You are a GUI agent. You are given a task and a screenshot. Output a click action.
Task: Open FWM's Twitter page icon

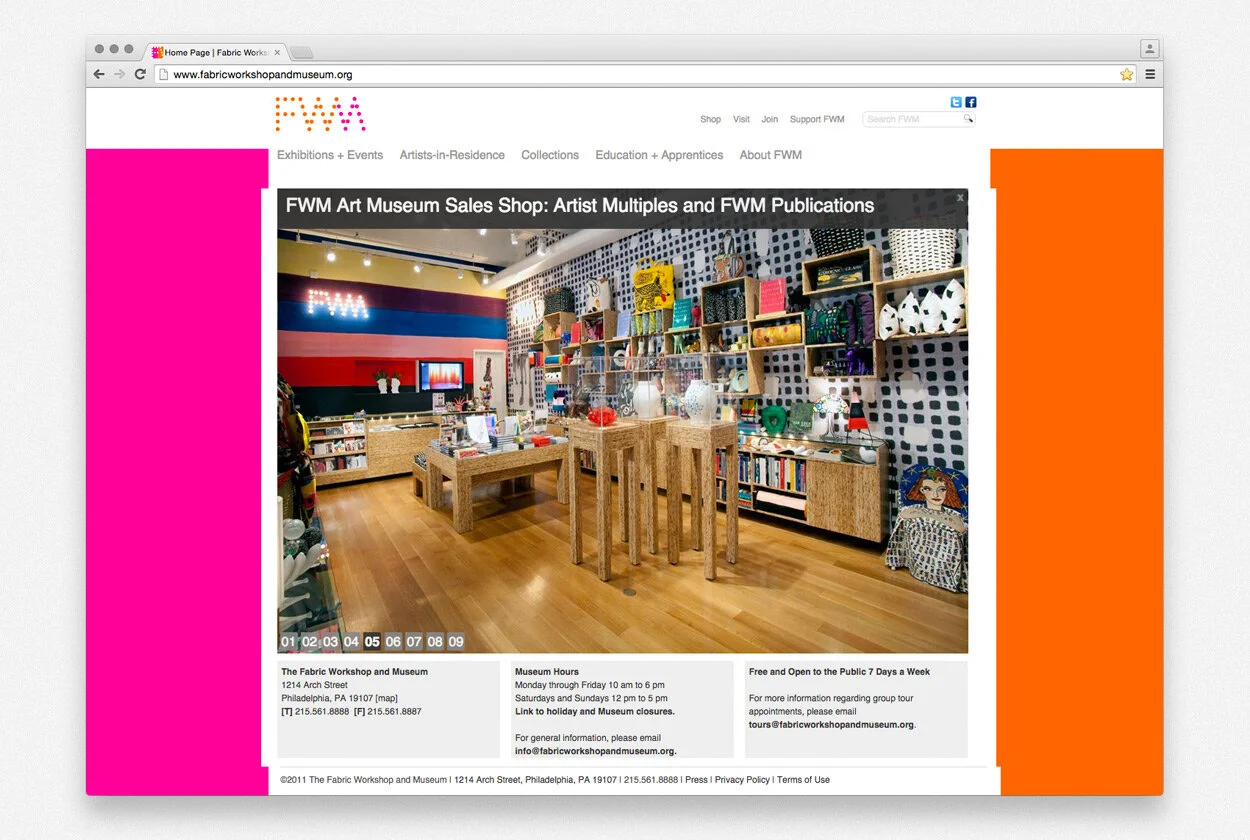coord(956,102)
